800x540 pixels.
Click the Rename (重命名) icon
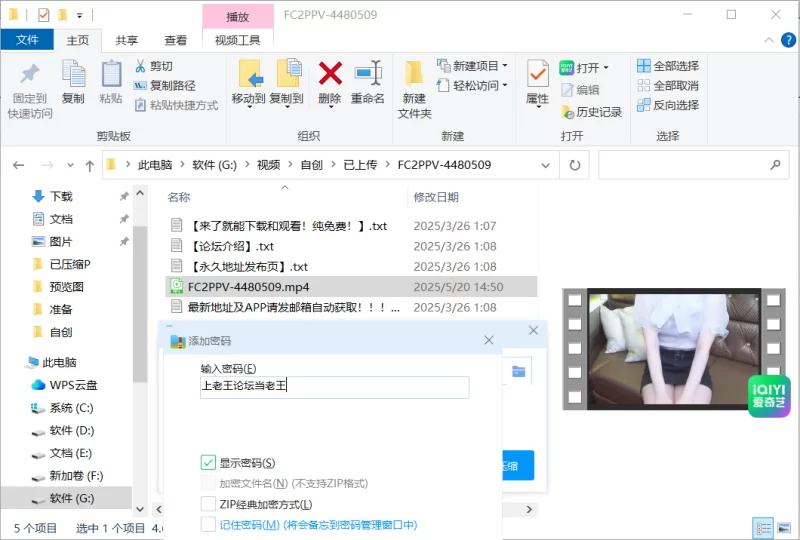click(x=368, y=73)
